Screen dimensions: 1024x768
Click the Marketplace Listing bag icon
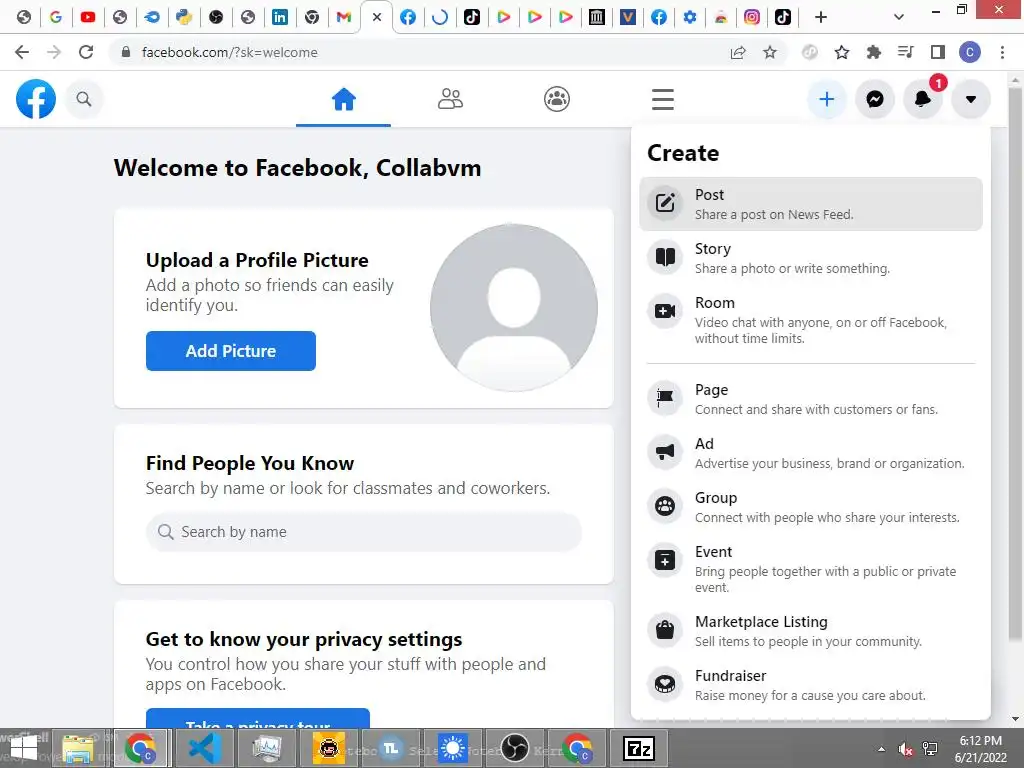pos(665,630)
